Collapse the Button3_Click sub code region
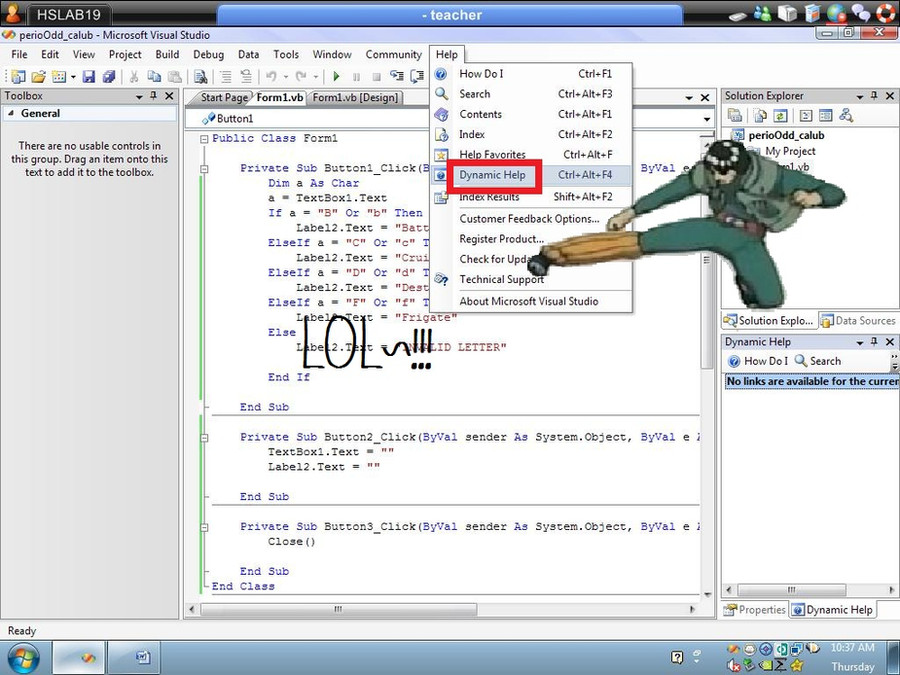The width and height of the screenshot is (900, 675). (204, 527)
